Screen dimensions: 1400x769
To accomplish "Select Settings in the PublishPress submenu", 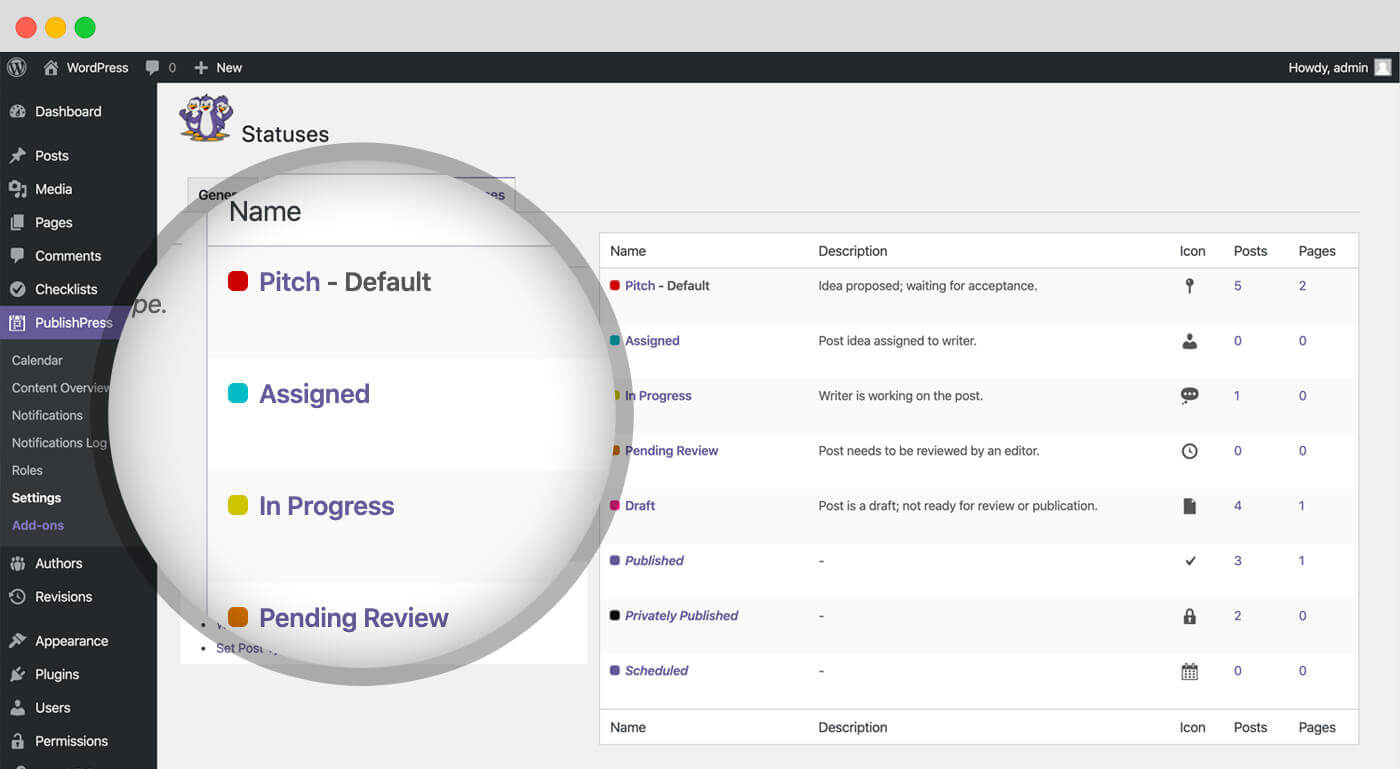I will coord(36,498).
